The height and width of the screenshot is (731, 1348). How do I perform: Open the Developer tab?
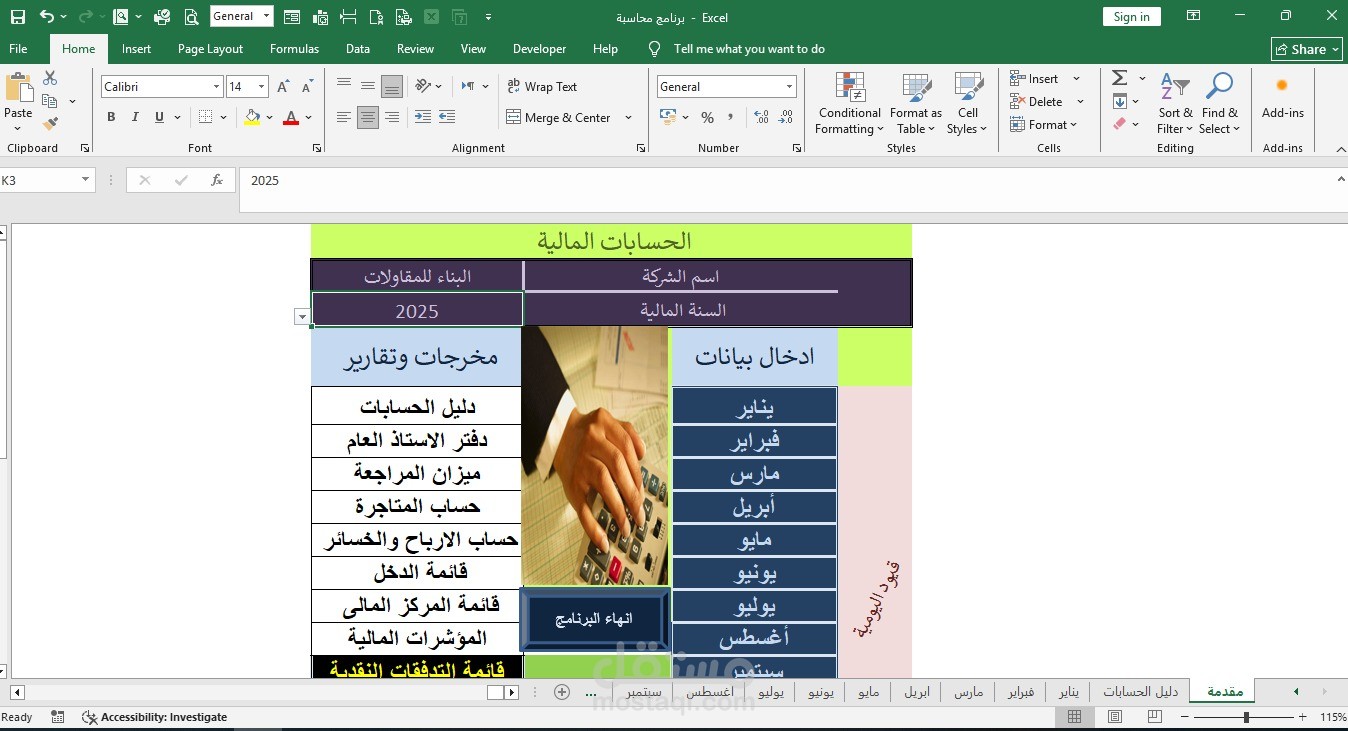tap(540, 49)
